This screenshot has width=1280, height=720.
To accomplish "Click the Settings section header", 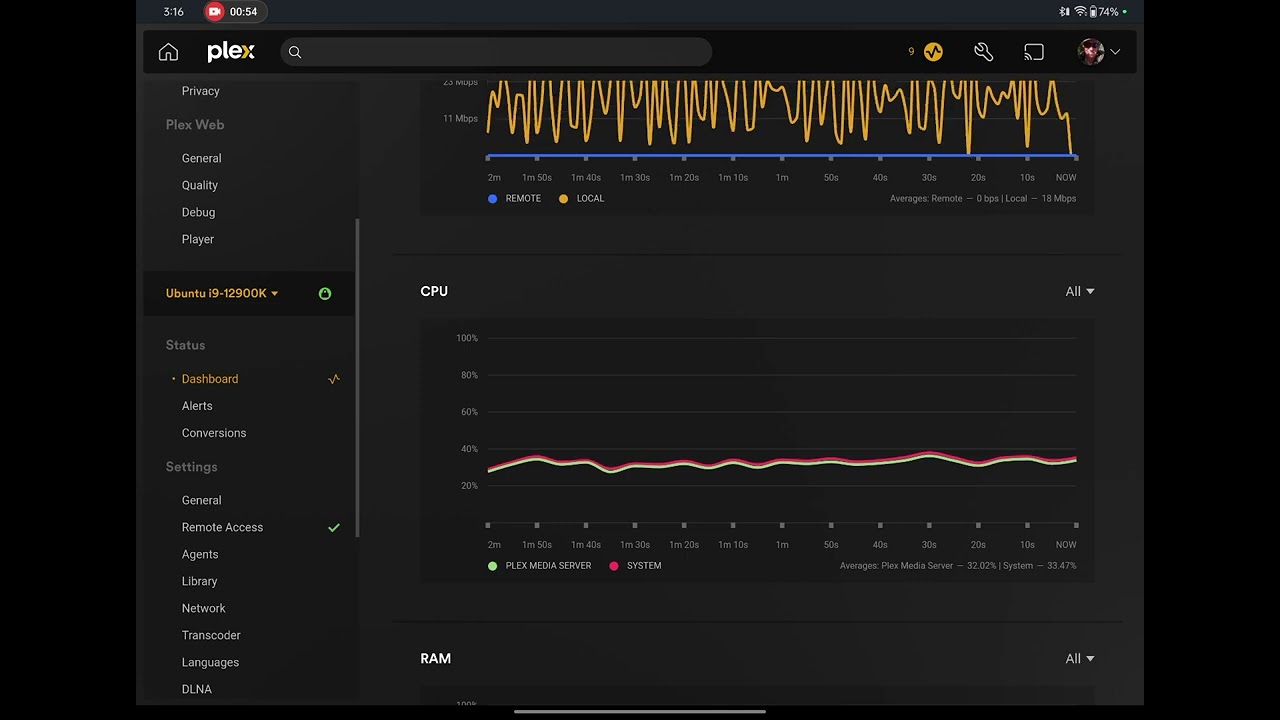I will tap(191, 467).
